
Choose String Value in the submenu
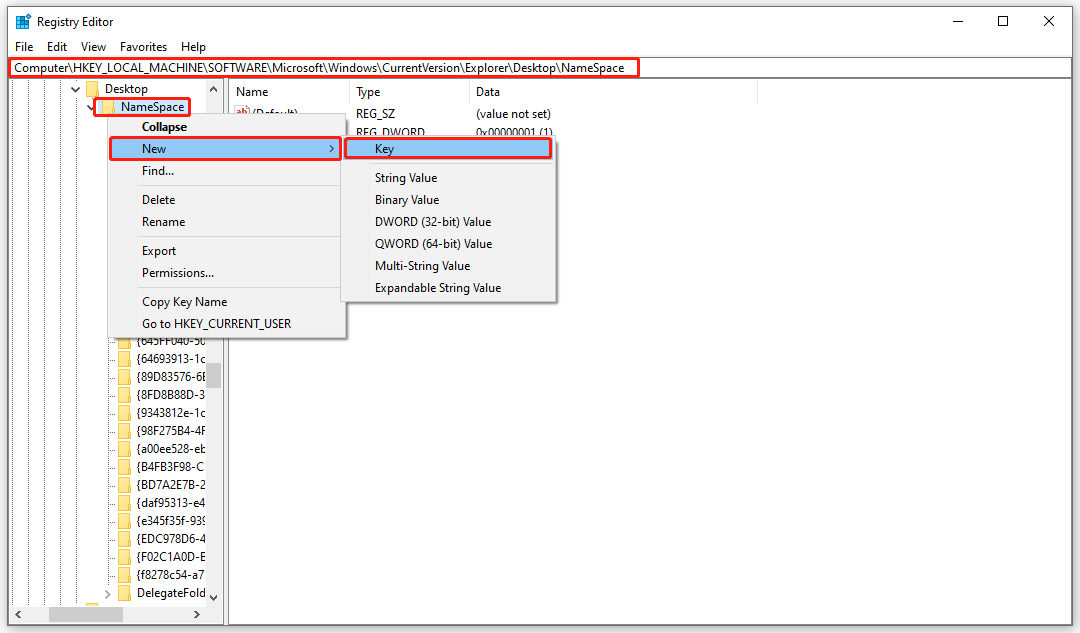point(448,178)
